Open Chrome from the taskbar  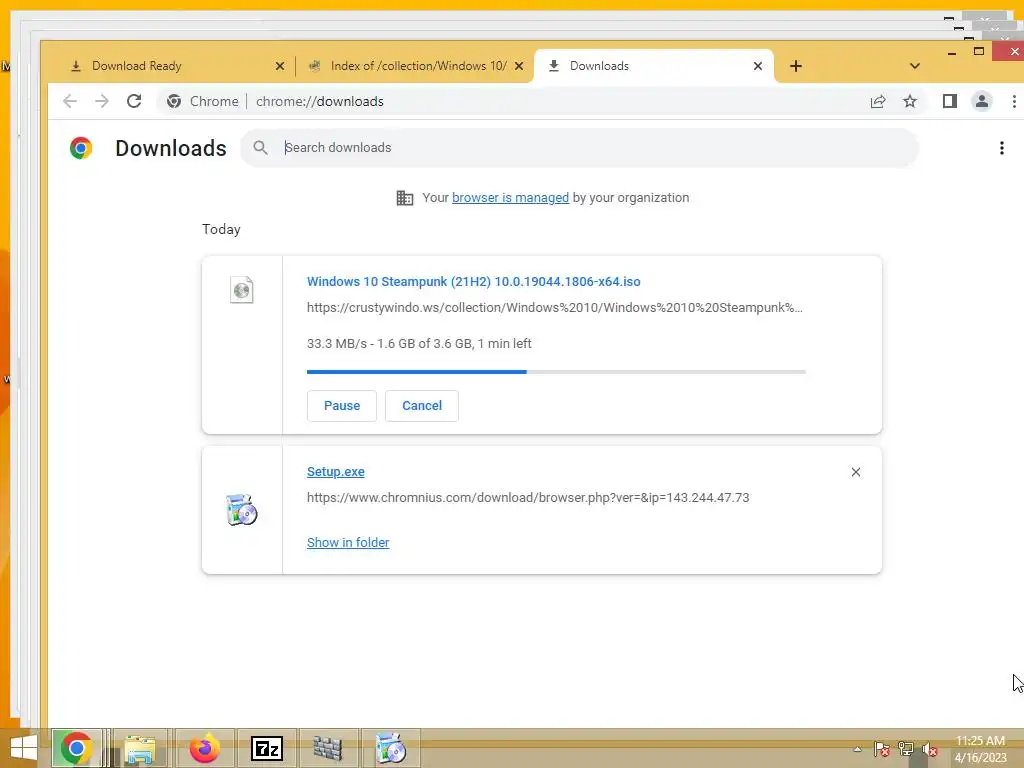tap(76, 748)
